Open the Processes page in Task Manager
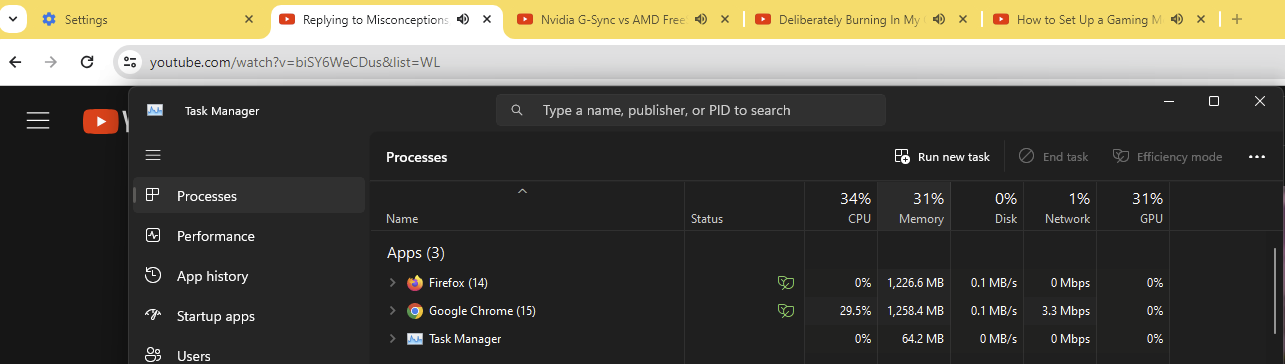The width and height of the screenshot is (1285, 364). coord(249,196)
